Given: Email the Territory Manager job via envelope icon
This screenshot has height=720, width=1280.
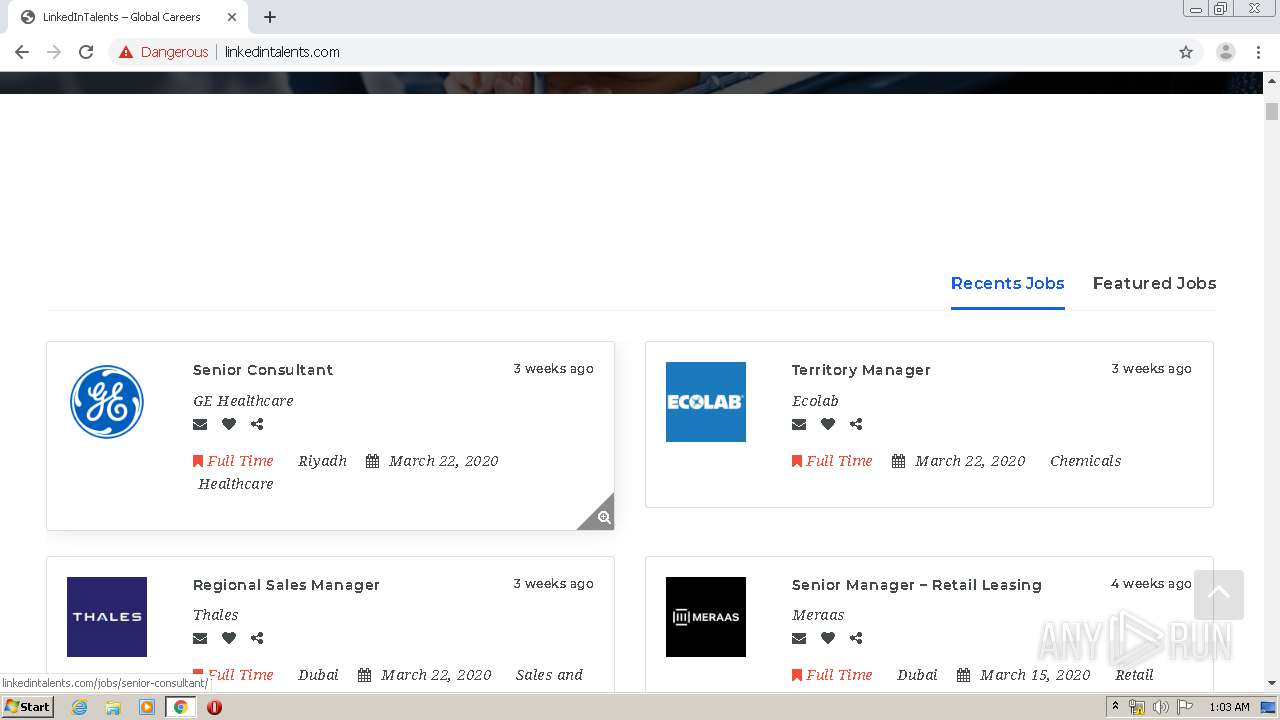Looking at the screenshot, I should click(x=799, y=424).
